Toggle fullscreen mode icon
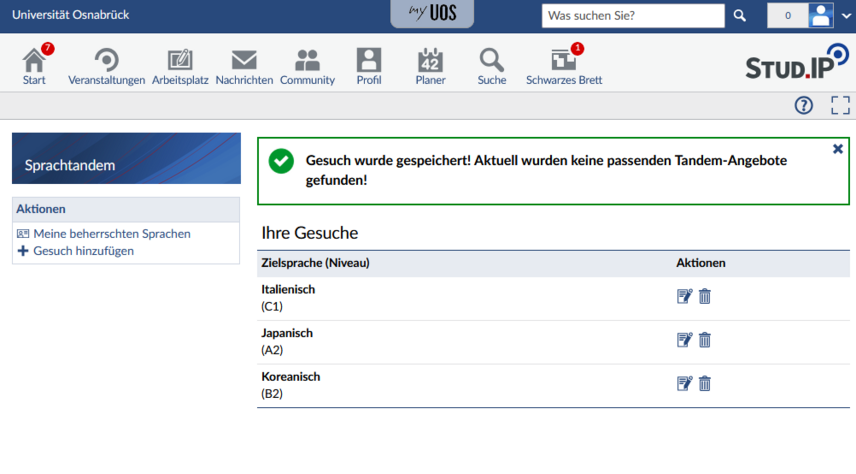 [840, 106]
